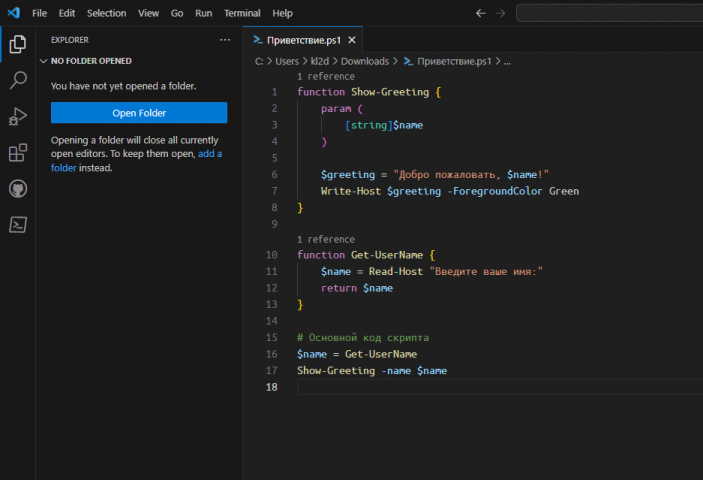Open the Search view icon
This screenshot has width=703, height=480.
(17, 80)
